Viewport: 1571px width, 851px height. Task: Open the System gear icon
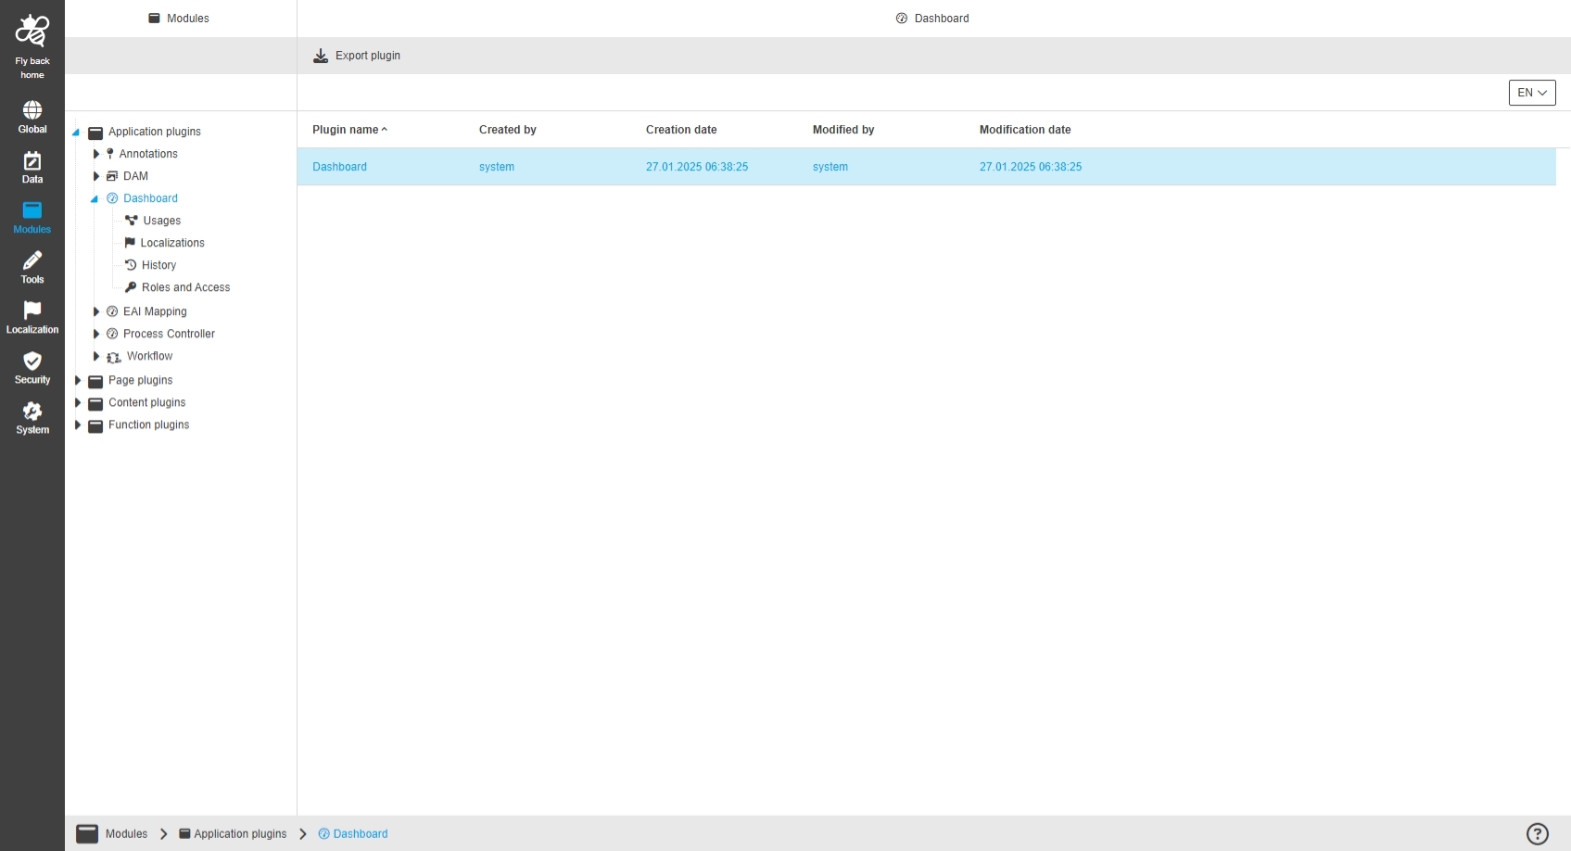[32, 411]
